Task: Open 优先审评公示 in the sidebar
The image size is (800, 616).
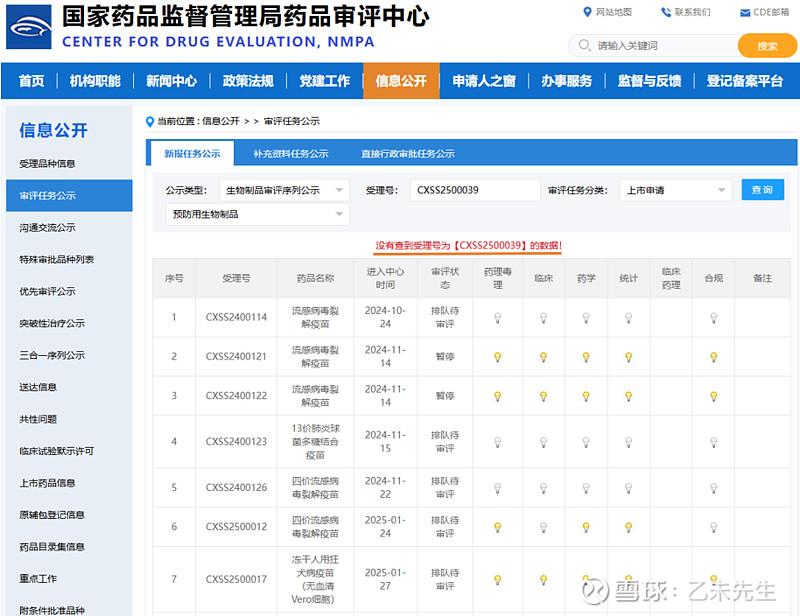Action: pos(47,292)
